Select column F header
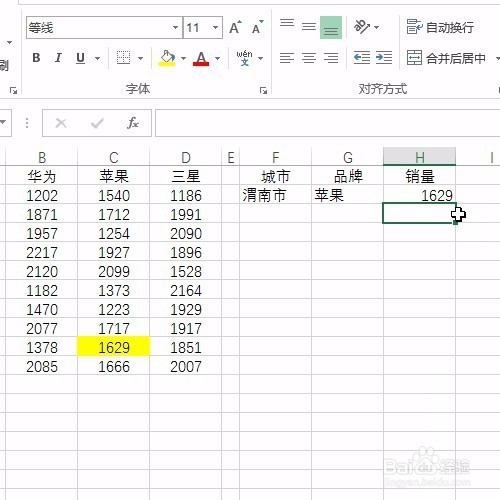The image size is (500, 500). (x=276, y=157)
